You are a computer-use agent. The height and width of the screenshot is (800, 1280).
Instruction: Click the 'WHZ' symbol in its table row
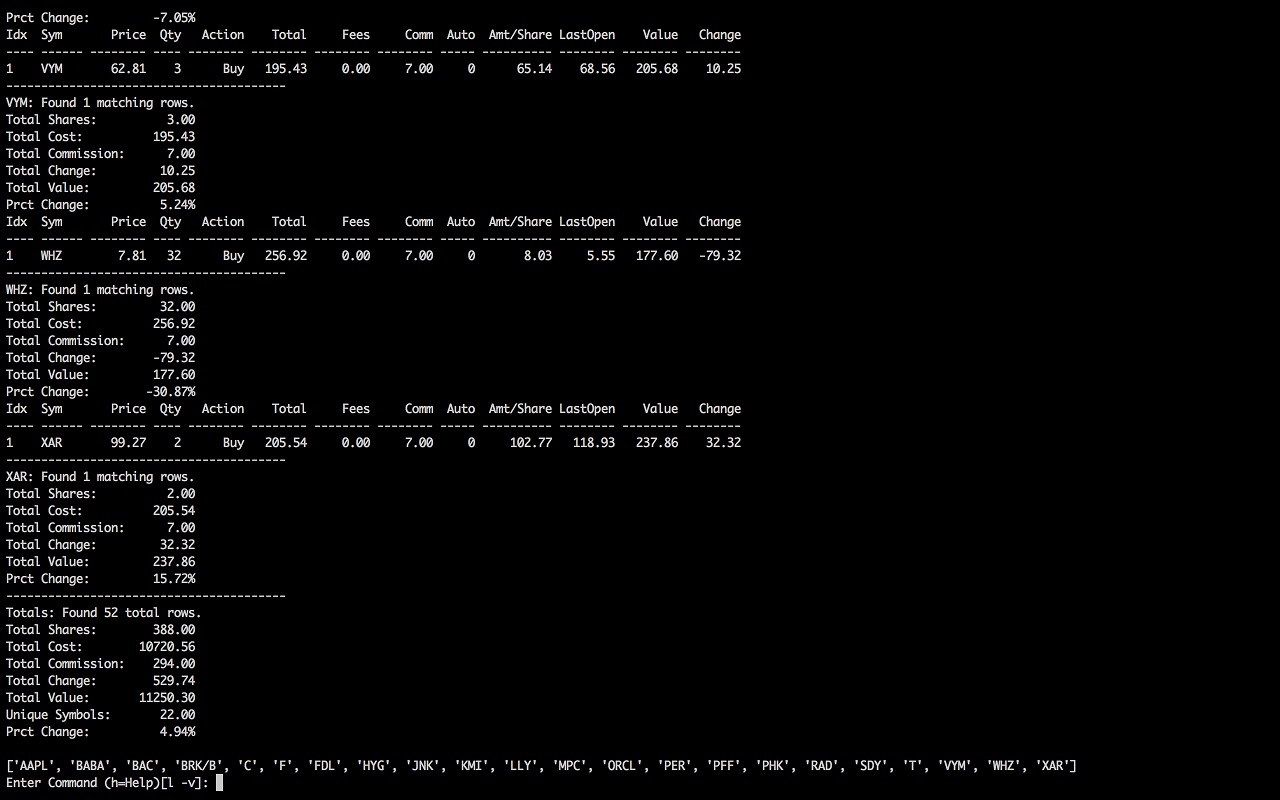click(51, 256)
